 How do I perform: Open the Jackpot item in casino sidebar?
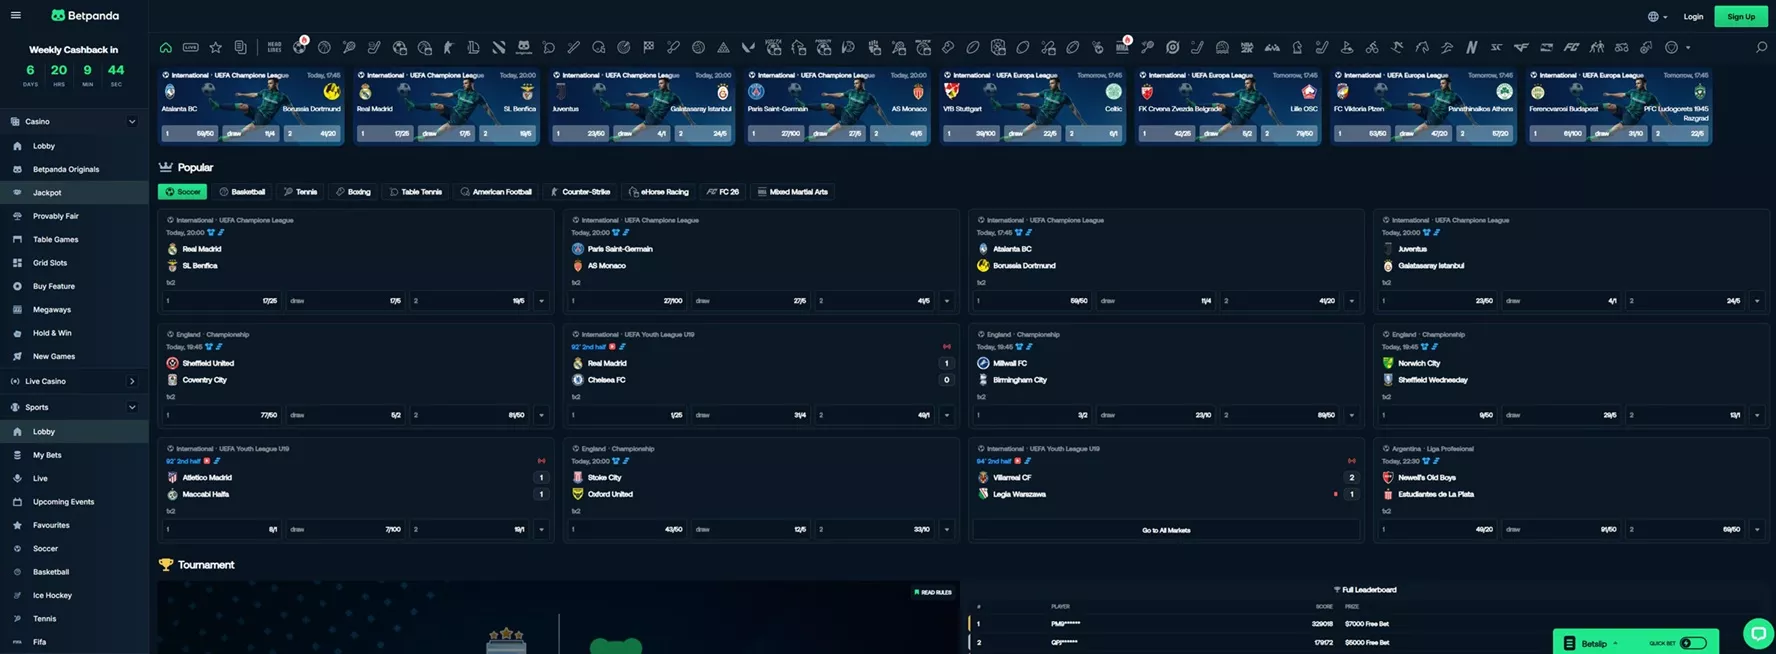click(x=74, y=192)
